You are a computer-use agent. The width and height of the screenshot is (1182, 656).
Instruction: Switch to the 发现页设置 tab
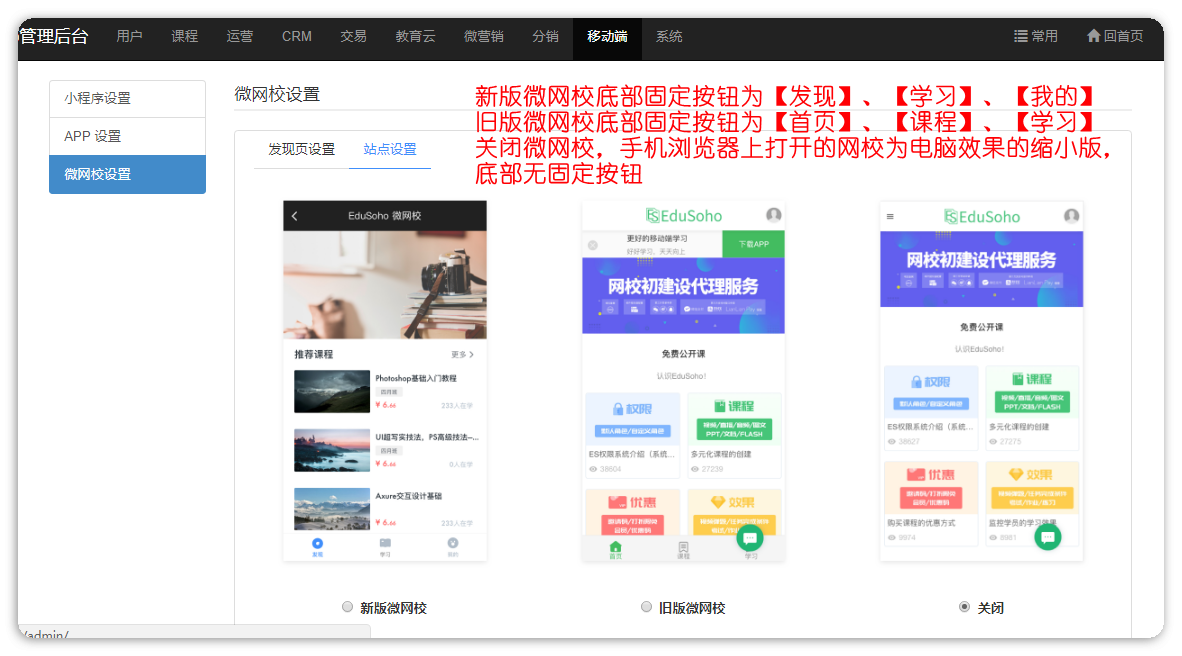point(301,150)
